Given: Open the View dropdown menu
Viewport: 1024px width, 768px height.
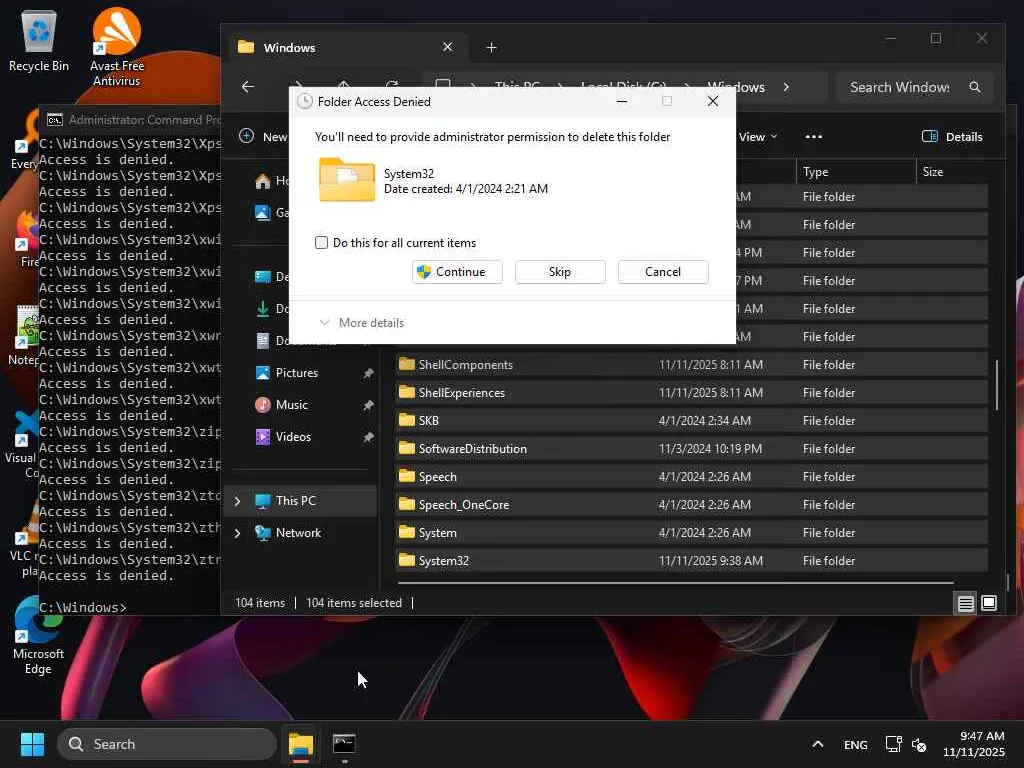Looking at the screenshot, I should point(758,136).
